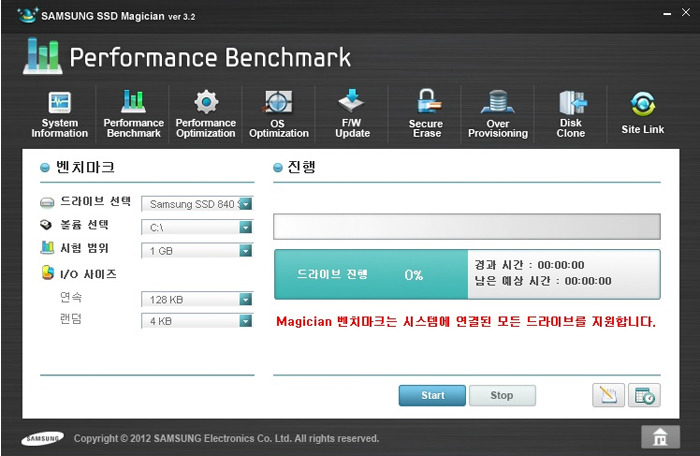Viewport: 700px width, 456px height.
Task: Go to Performance Optimization
Action: [x=206, y=114]
